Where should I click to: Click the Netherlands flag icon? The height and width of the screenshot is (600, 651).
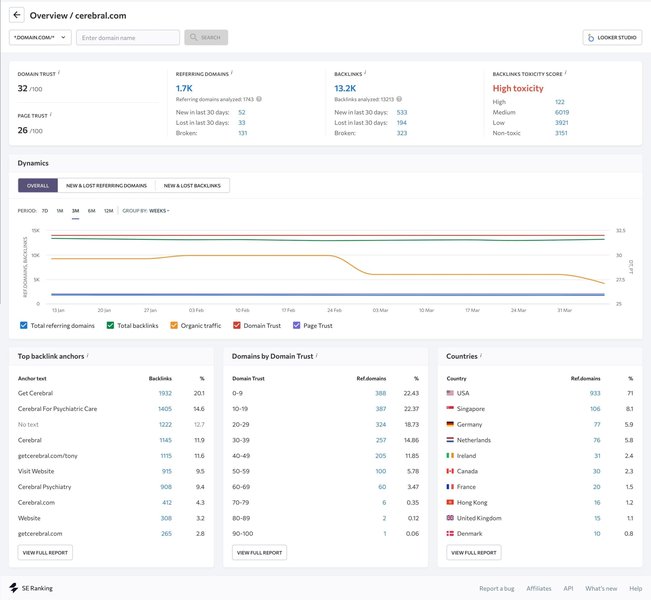[450, 440]
